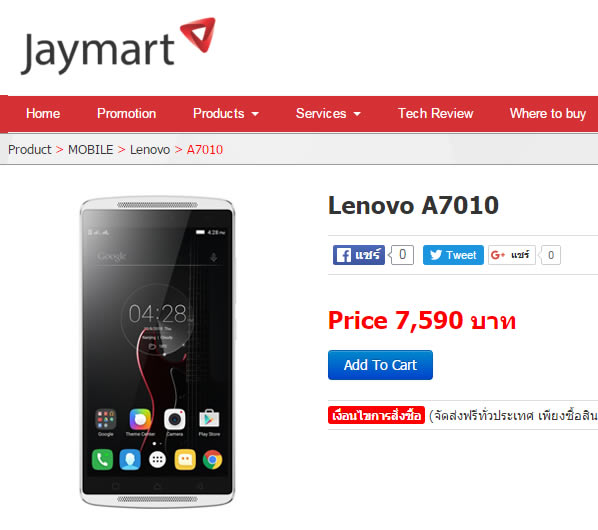Expand the Products dropdown menu
Image resolution: width=598 pixels, height=530 pixels.
tap(226, 114)
